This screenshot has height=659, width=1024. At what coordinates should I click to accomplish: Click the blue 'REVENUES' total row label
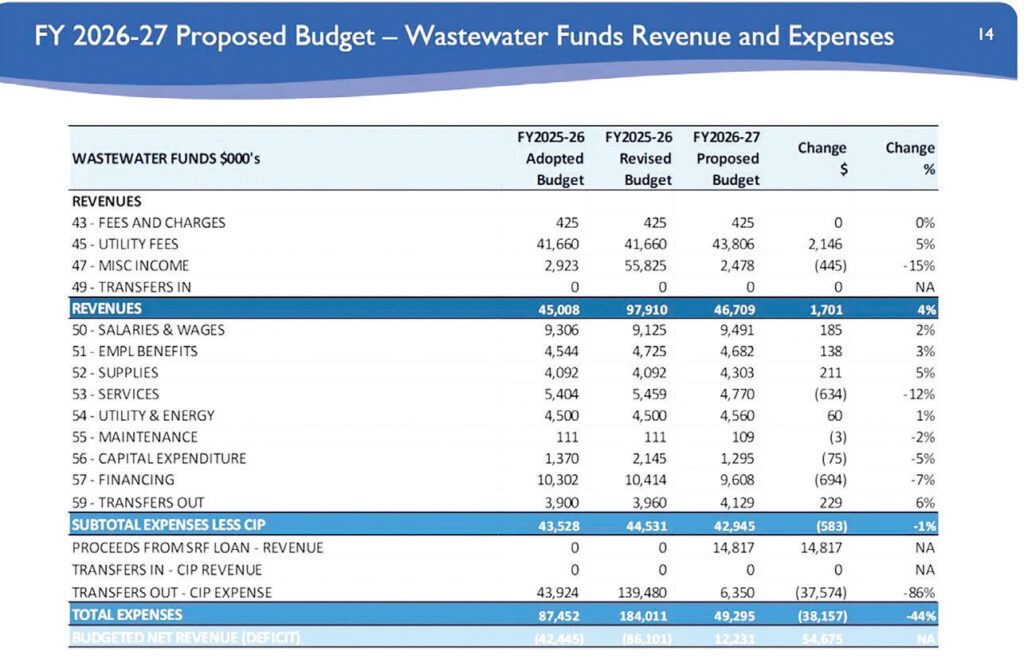tap(106, 308)
